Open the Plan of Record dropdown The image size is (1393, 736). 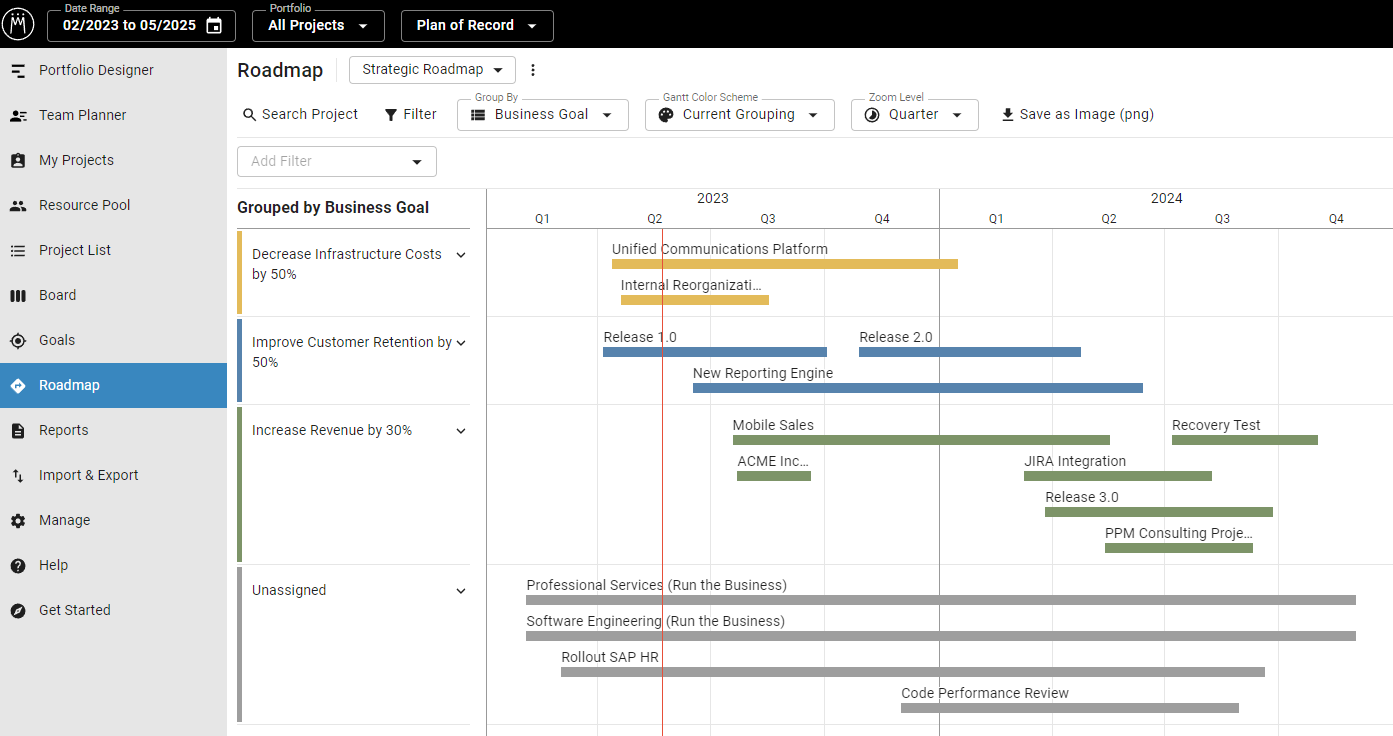click(477, 26)
